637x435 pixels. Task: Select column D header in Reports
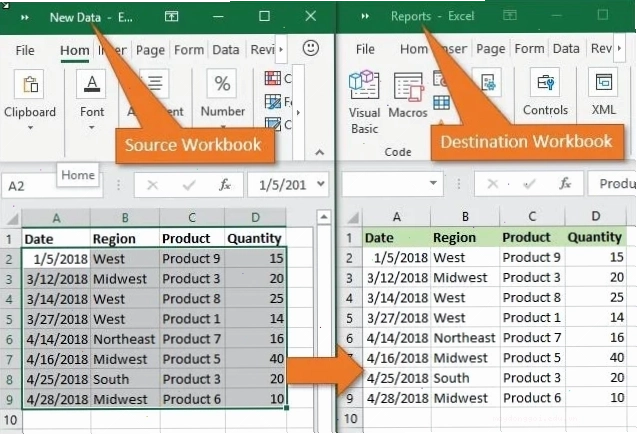(x=596, y=216)
